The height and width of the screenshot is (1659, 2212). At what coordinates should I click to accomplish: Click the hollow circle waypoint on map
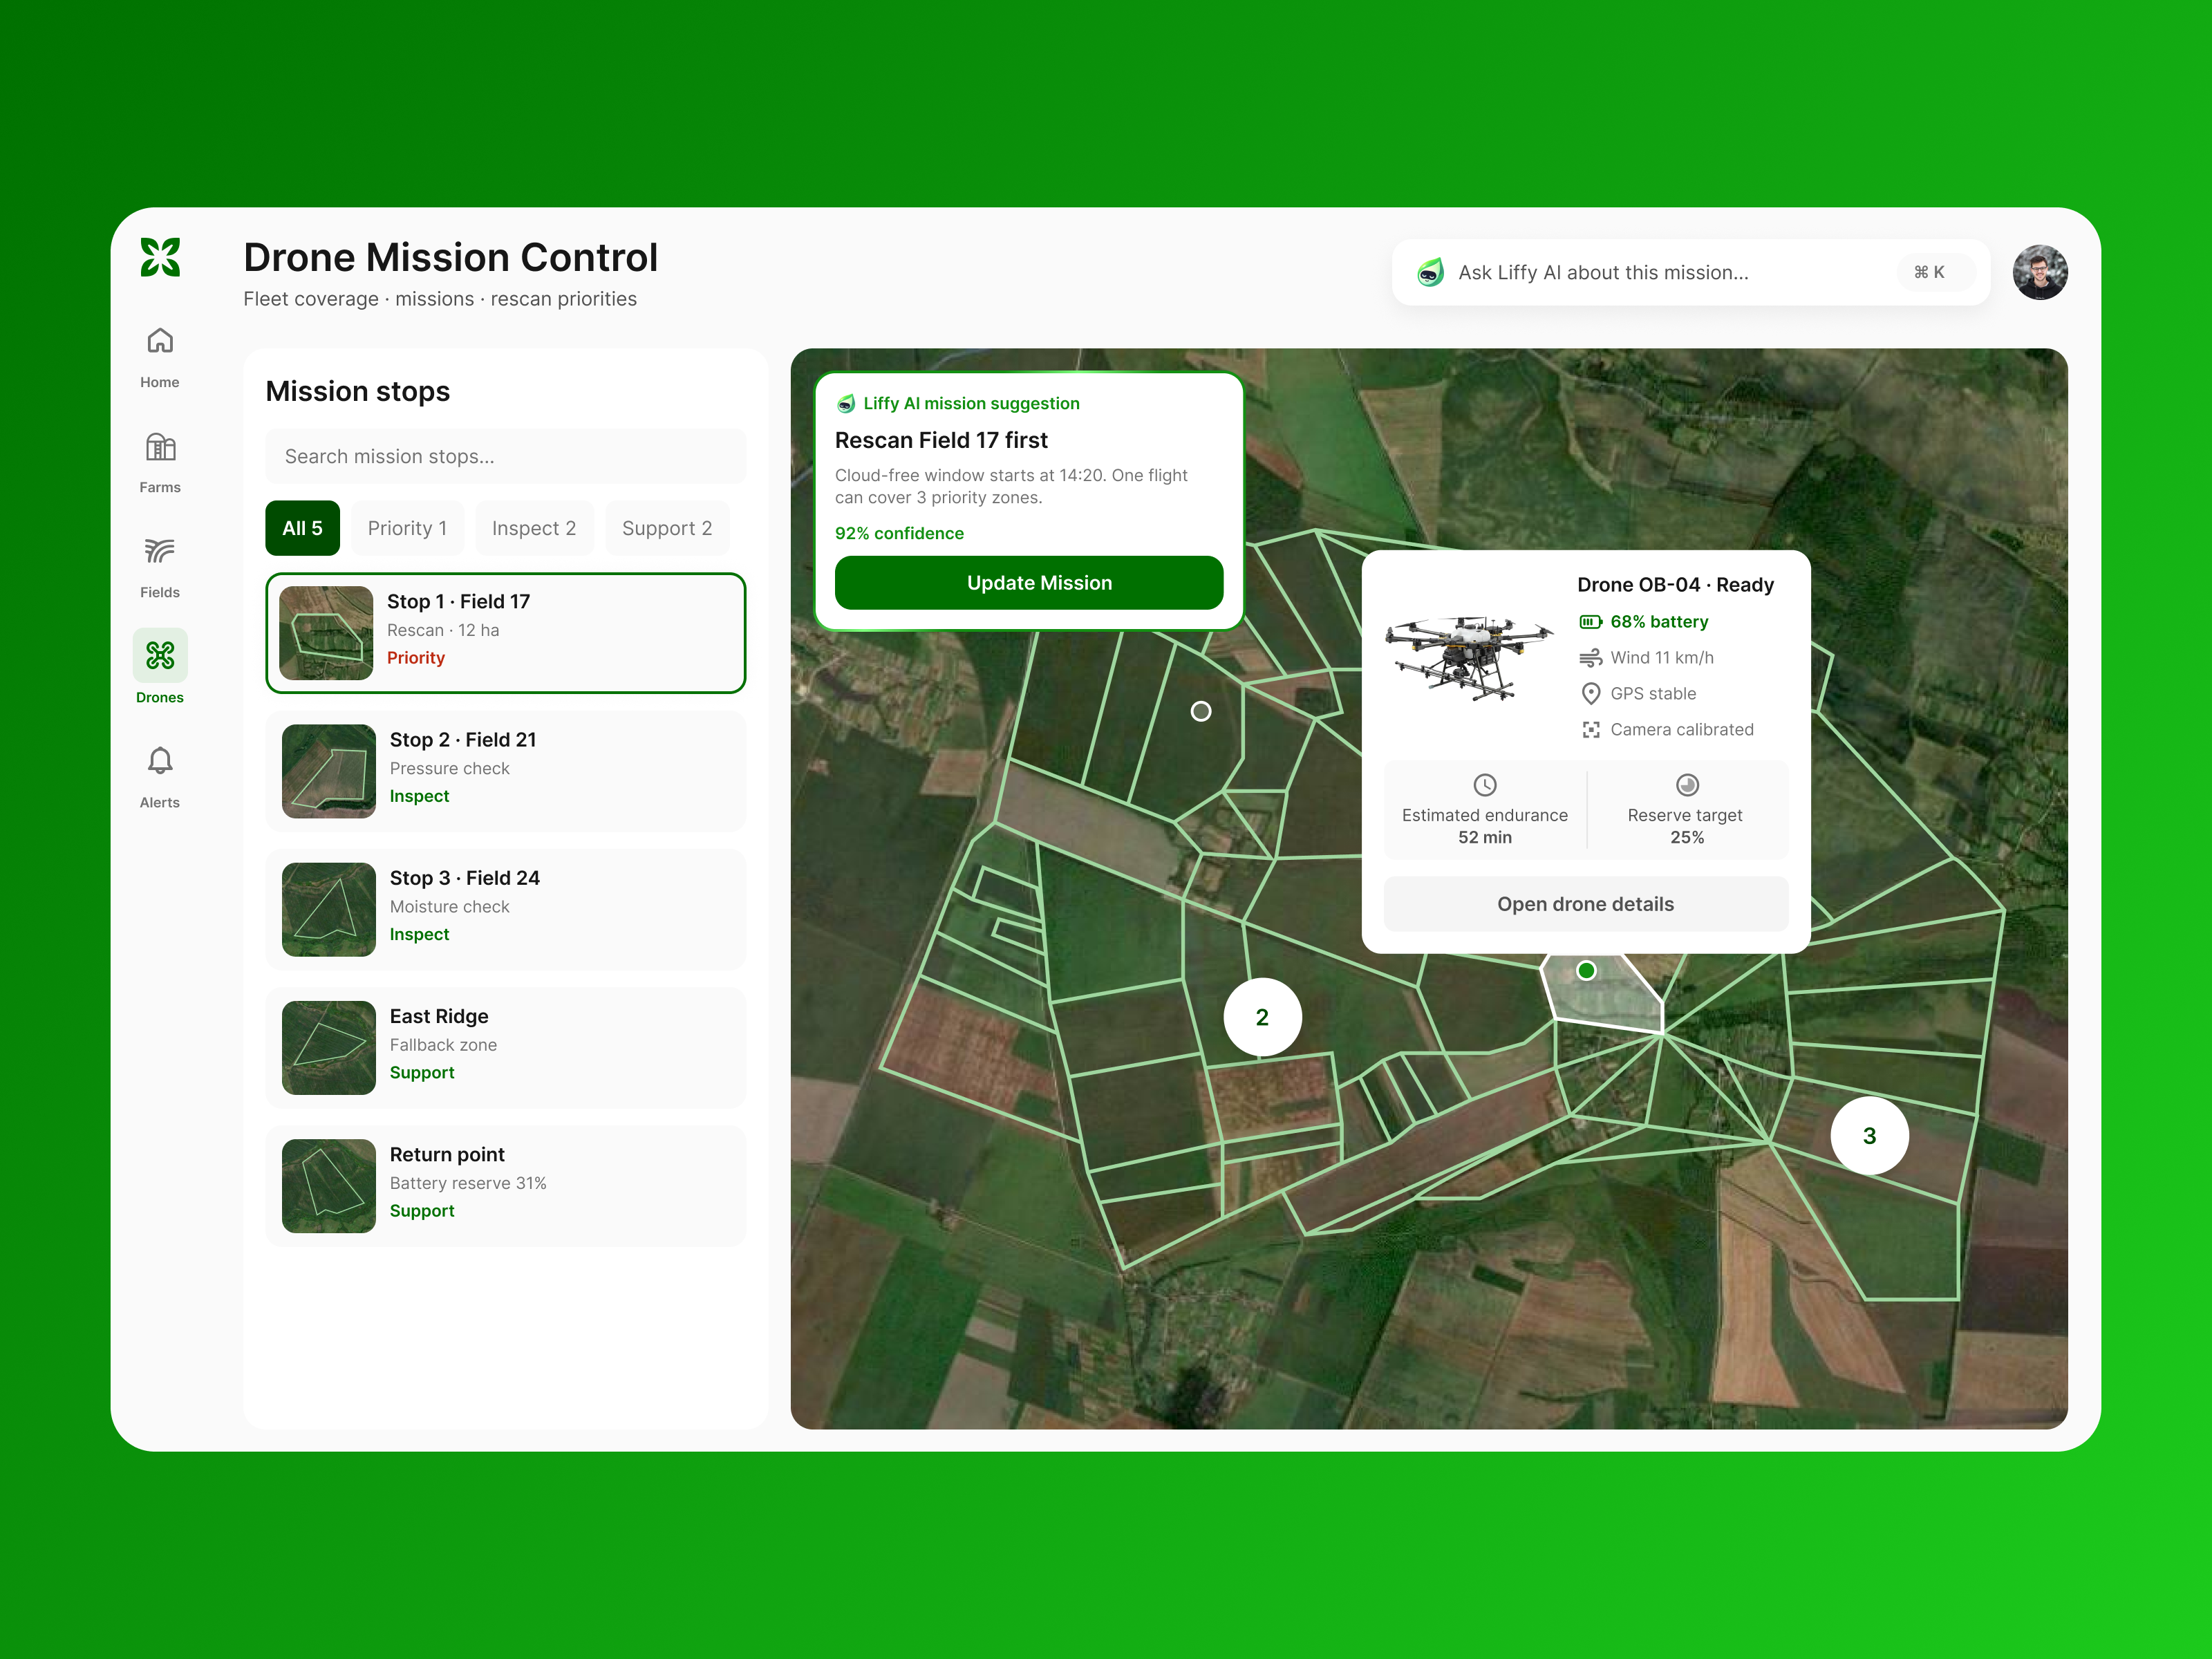point(1201,711)
